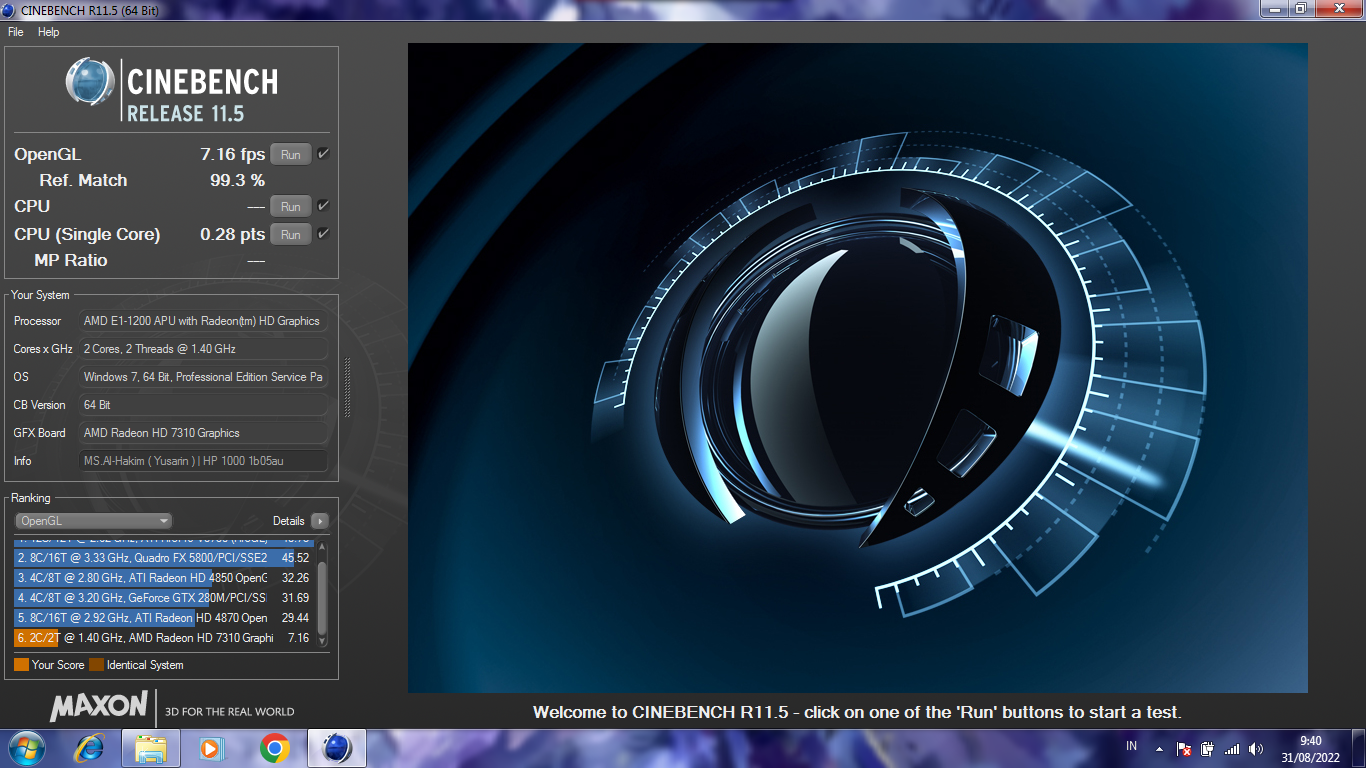Run the OpenGL benchmark test
Viewport: 1366px width, 768px height.
(291, 155)
